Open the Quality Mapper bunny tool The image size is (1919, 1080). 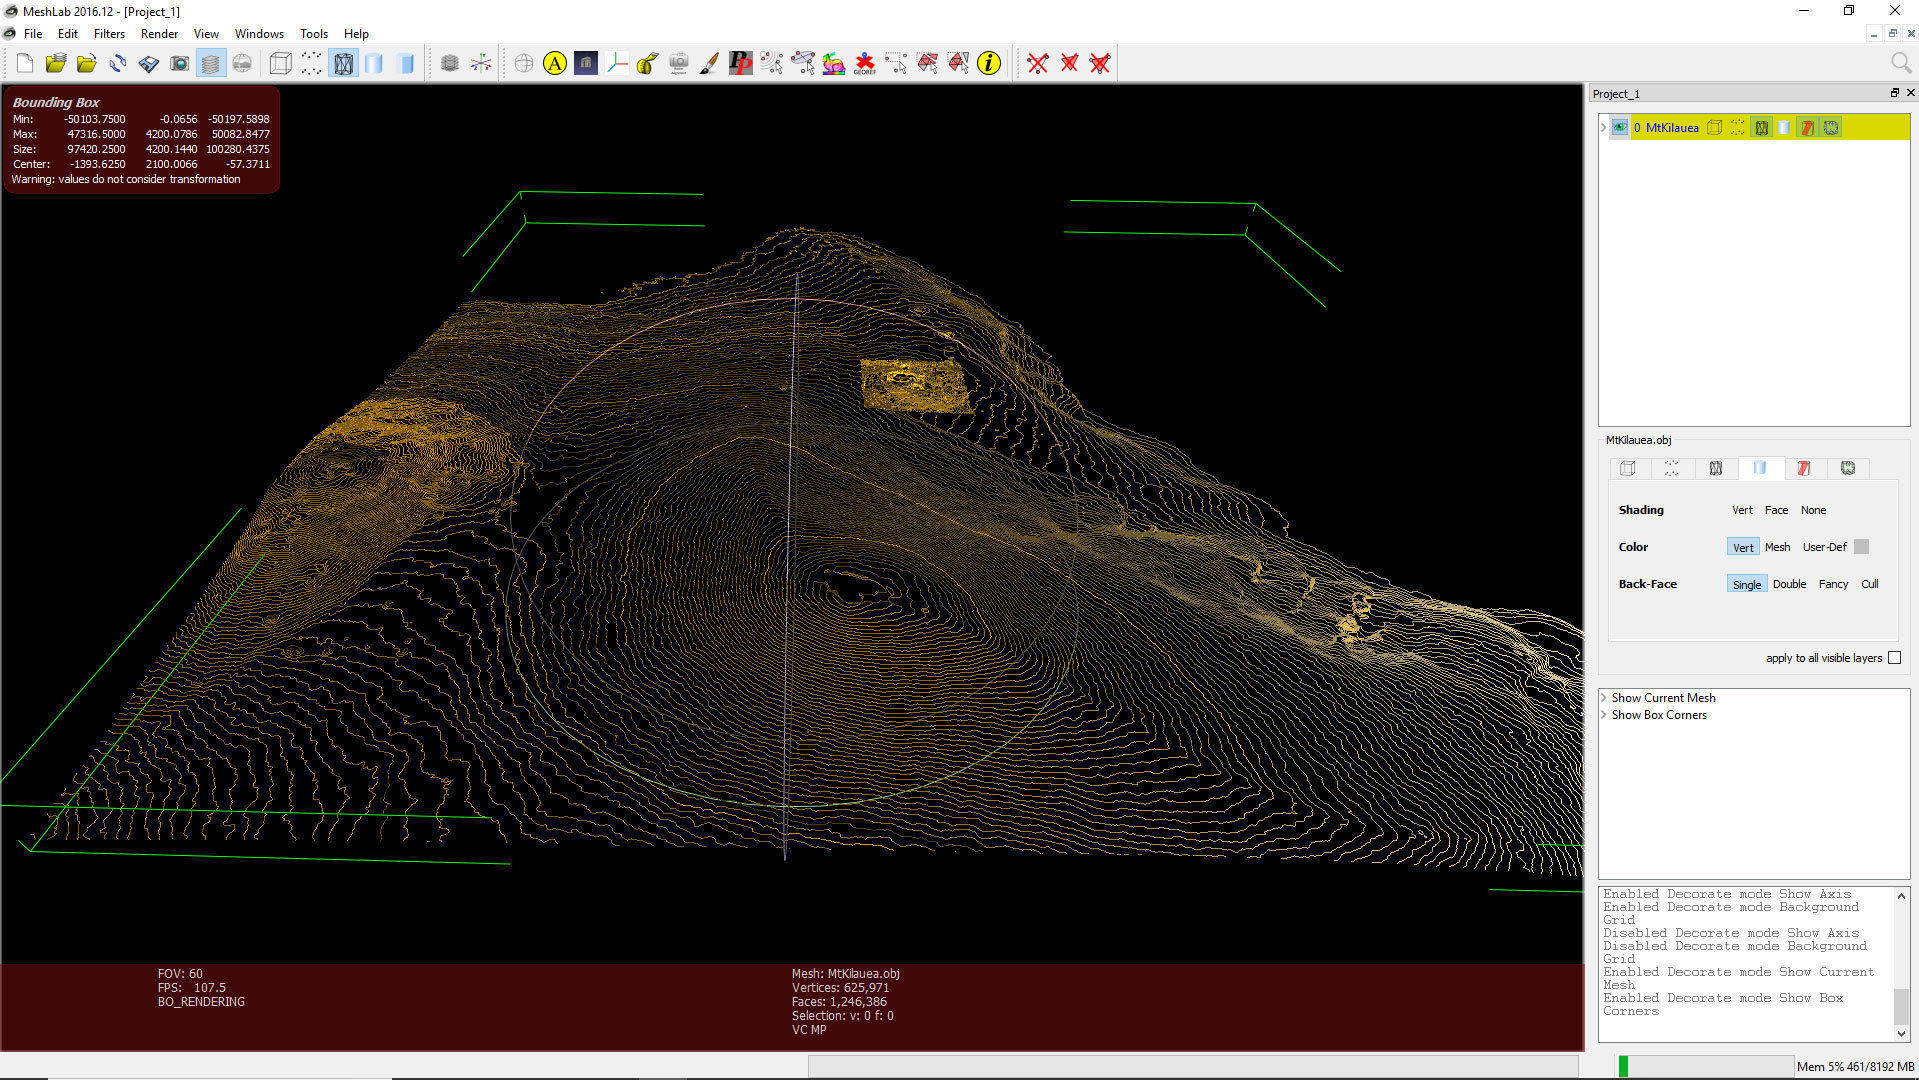point(834,64)
